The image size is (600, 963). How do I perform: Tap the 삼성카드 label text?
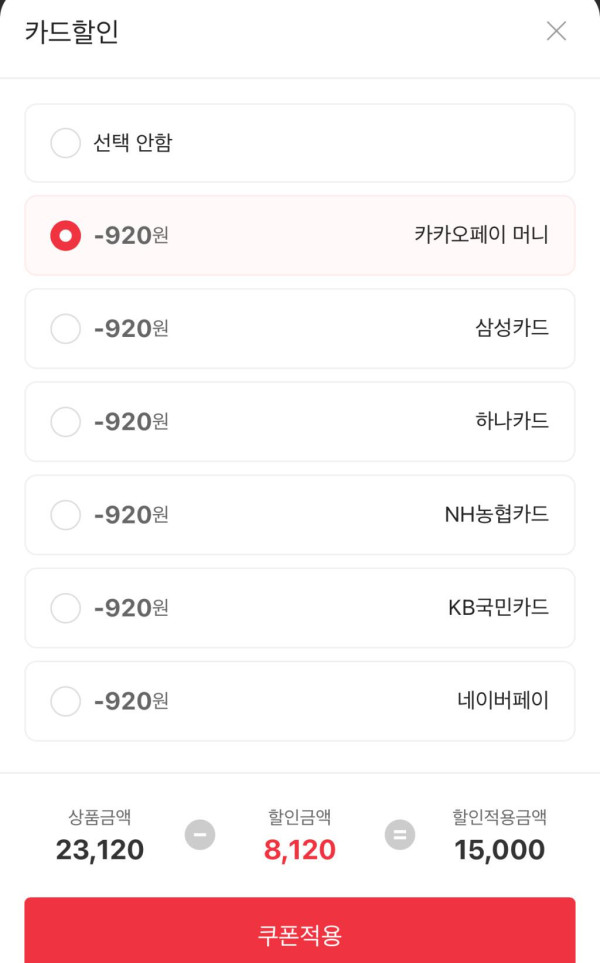tap(512, 328)
